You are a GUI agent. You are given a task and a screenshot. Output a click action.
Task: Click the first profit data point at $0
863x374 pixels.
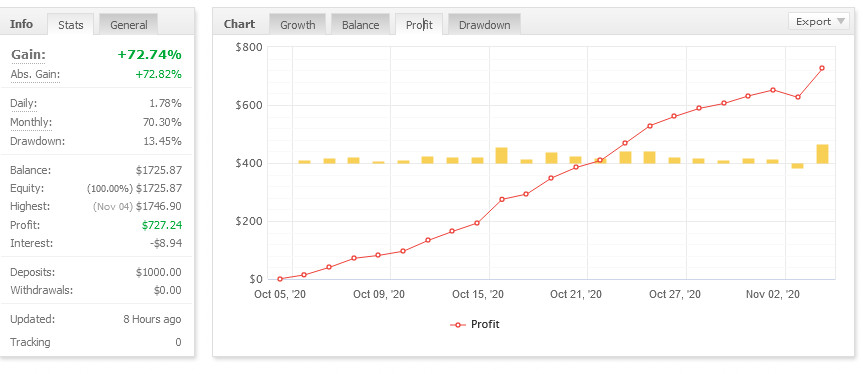click(280, 279)
